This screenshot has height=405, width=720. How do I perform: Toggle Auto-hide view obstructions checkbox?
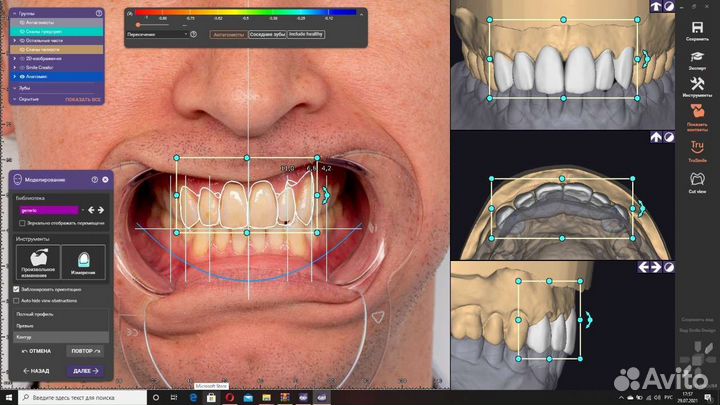(x=16, y=299)
